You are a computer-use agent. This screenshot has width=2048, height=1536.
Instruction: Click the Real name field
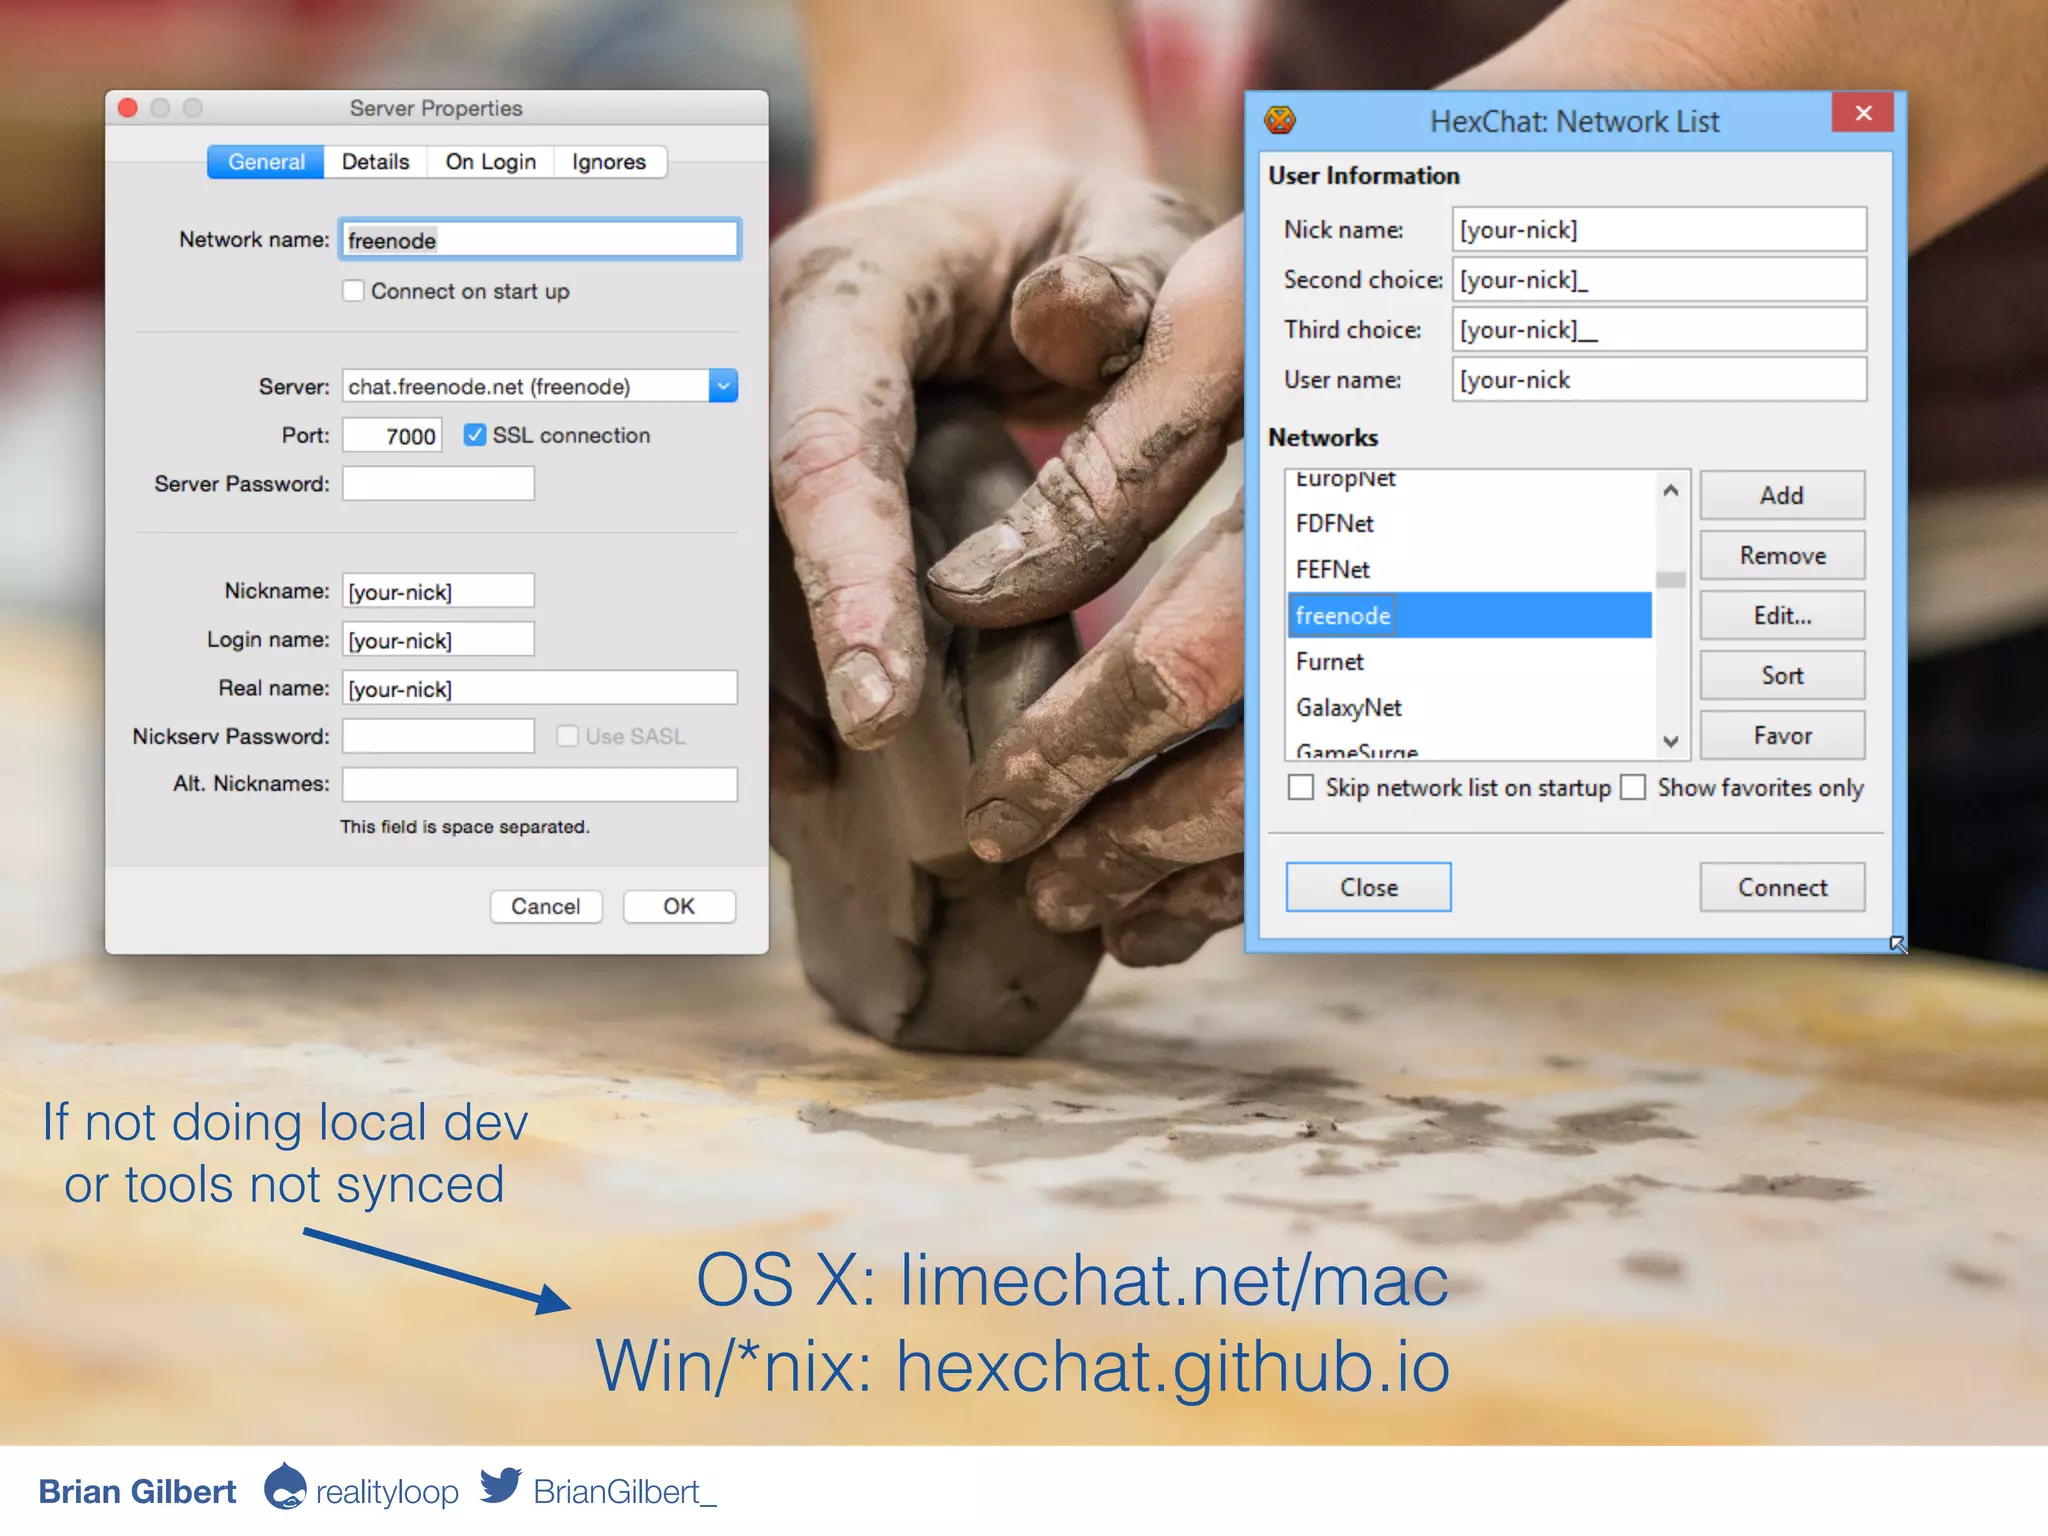(x=540, y=688)
